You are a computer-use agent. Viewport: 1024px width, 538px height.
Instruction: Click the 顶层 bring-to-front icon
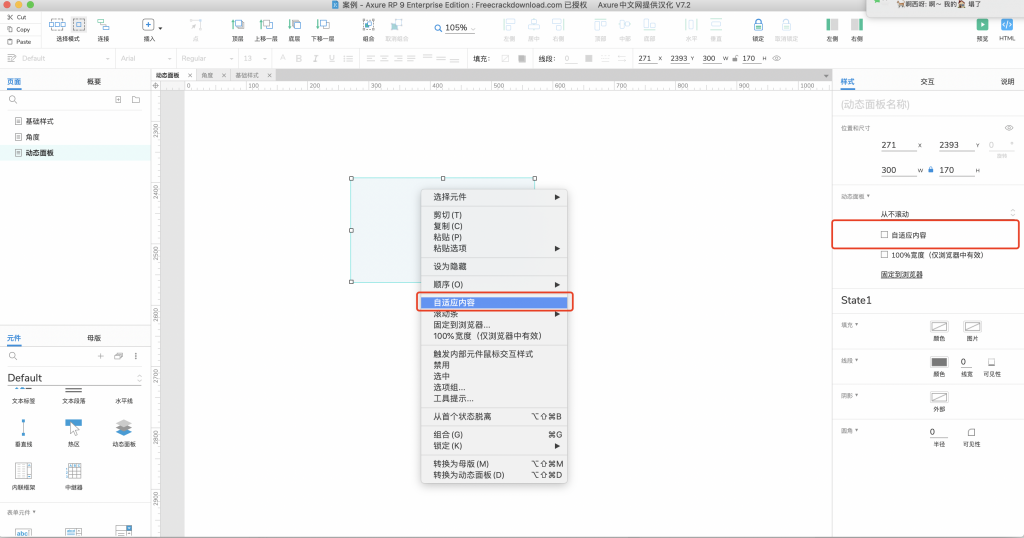[238, 24]
